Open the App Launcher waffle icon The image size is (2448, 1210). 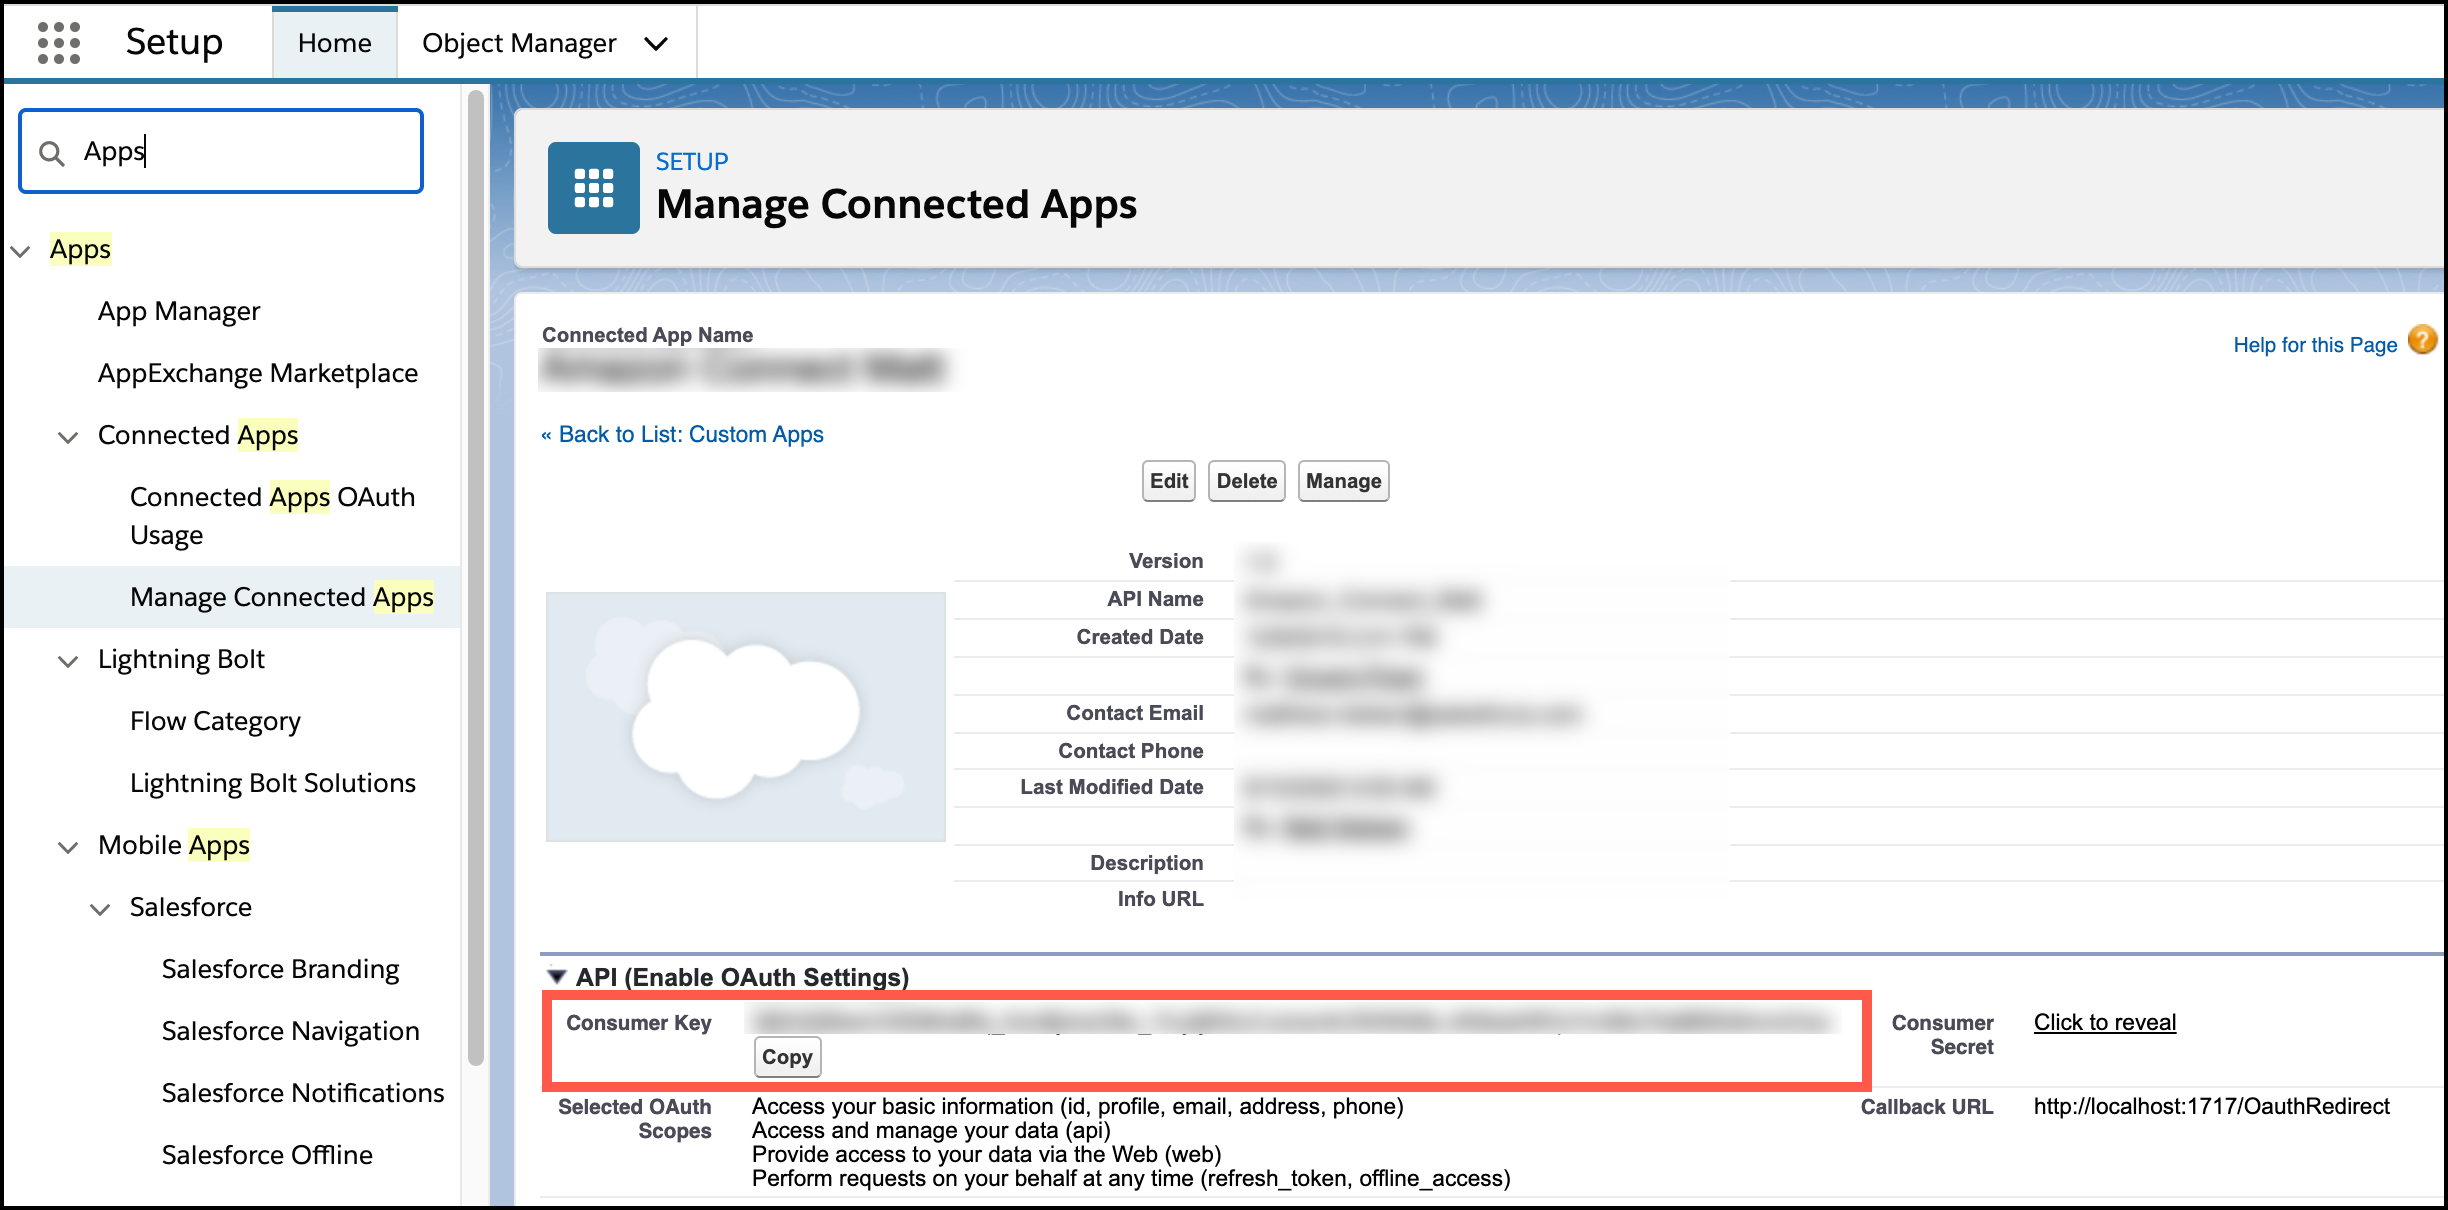pyautogui.click(x=60, y=41)
